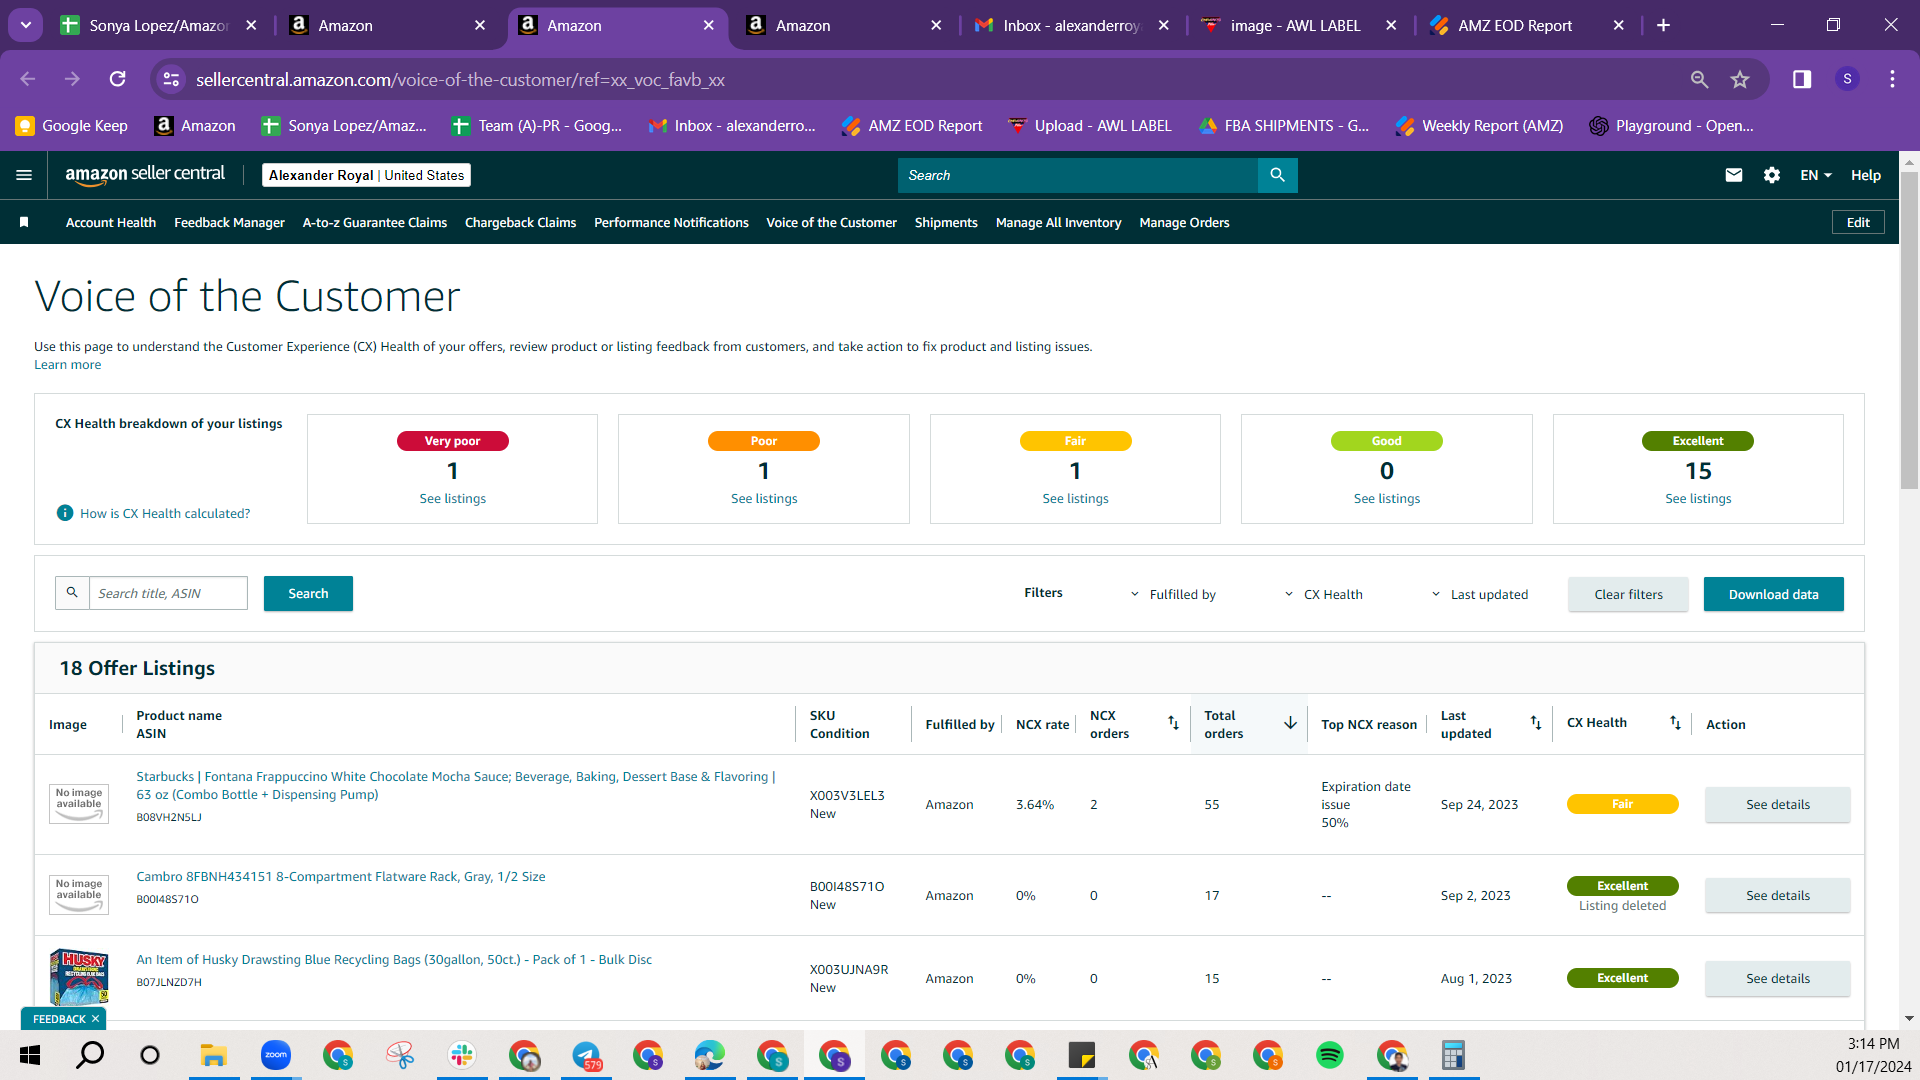This screenshot has height=1080, width=1920.
Task: Go to A-to-z Guarantee Claims
Action: pos(375,222)
